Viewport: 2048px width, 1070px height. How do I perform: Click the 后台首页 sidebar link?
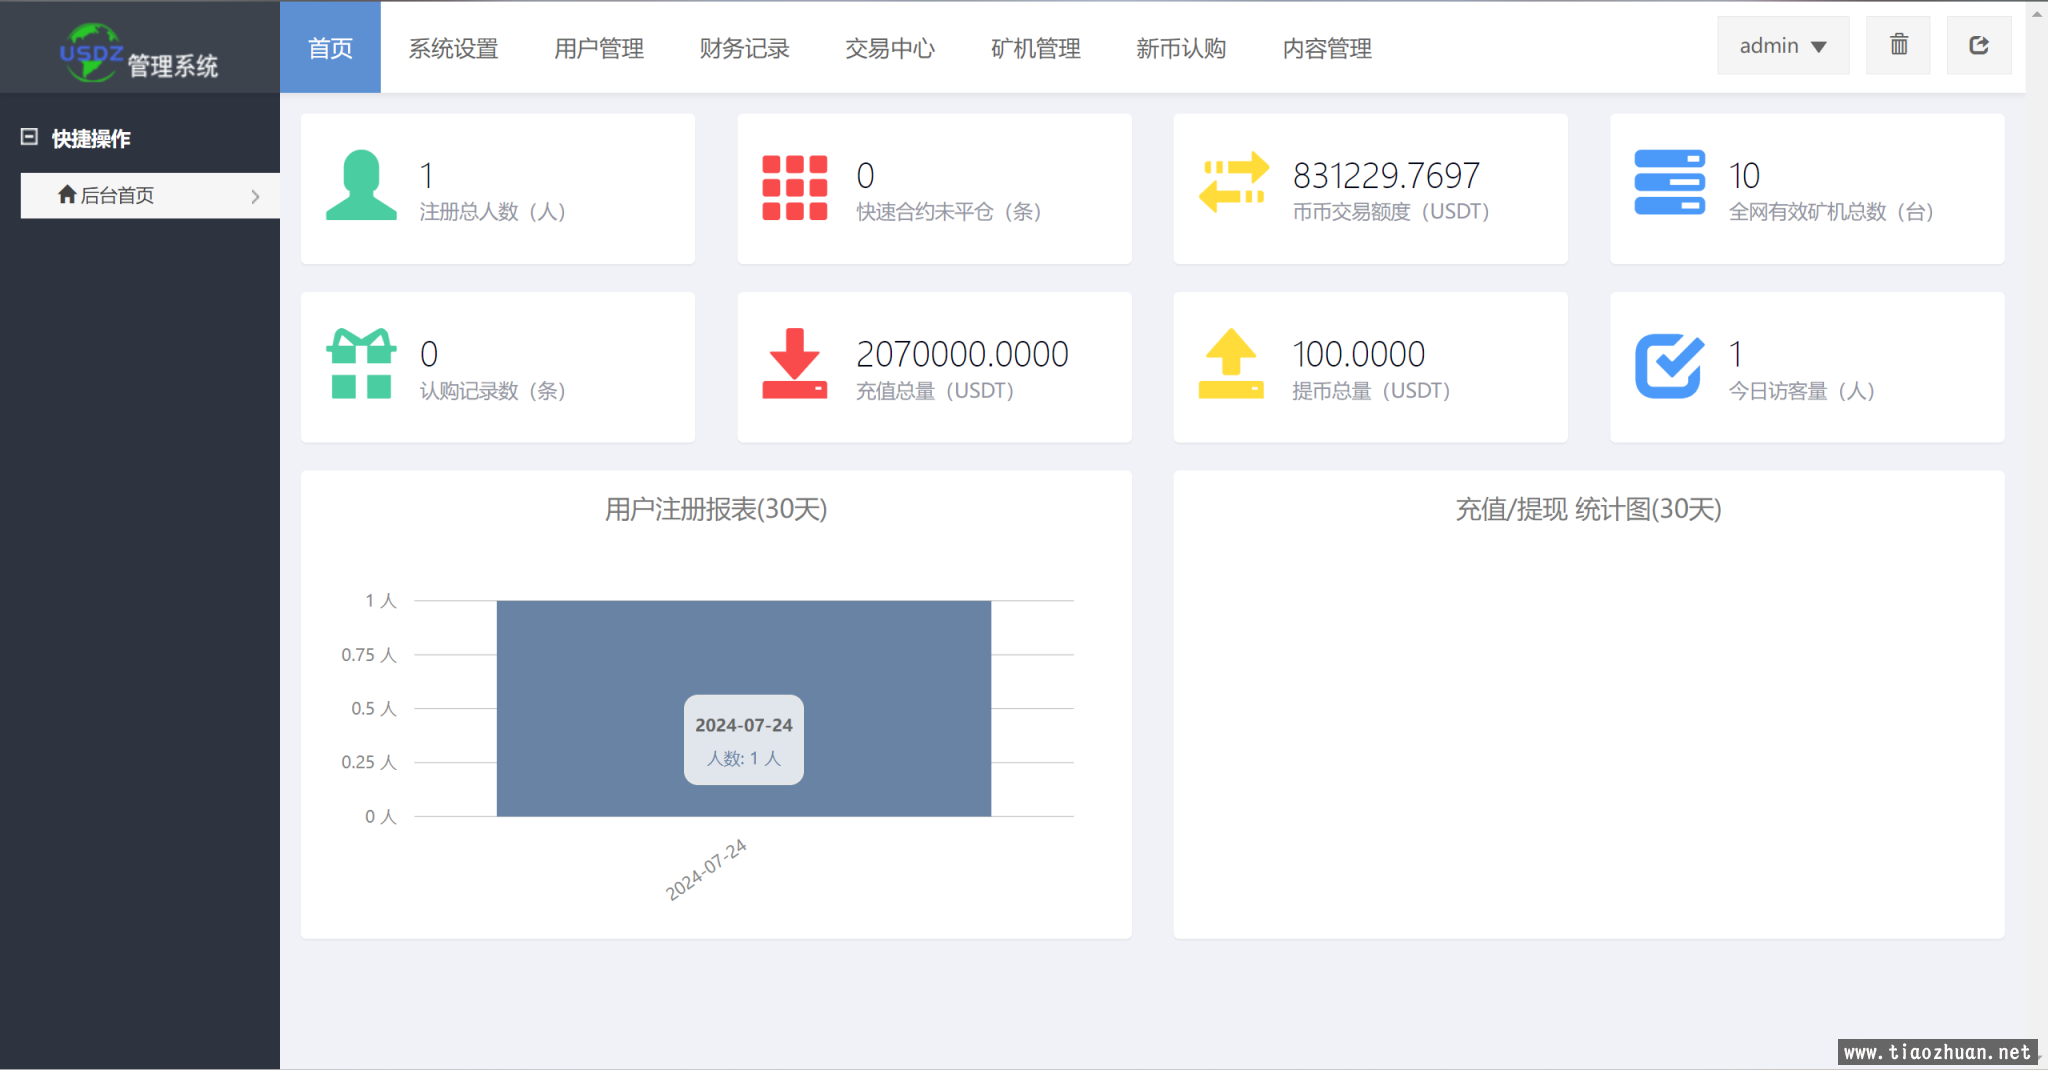click(119, 195)
